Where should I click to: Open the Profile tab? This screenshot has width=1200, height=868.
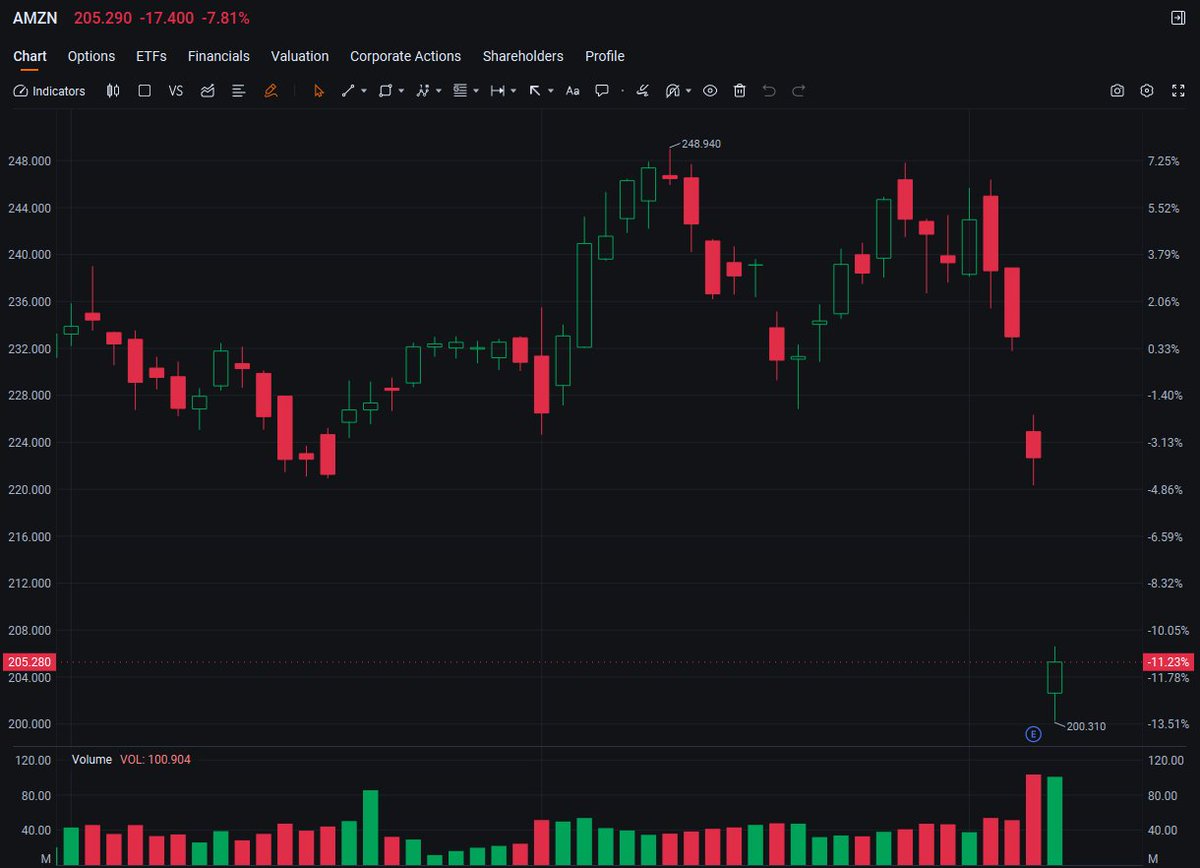coord(605,56)
